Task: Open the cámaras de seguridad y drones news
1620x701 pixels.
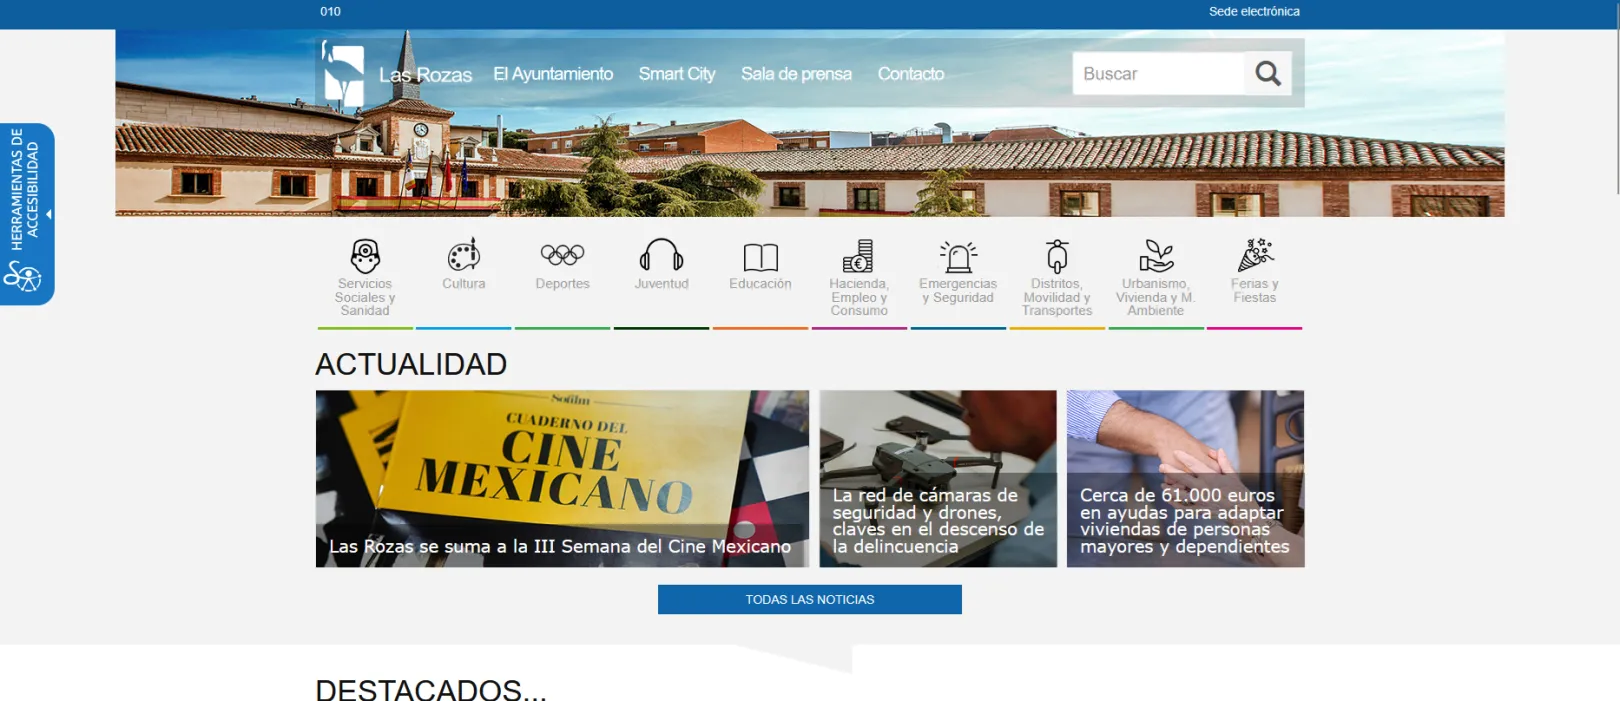Action: pos(938,479)
